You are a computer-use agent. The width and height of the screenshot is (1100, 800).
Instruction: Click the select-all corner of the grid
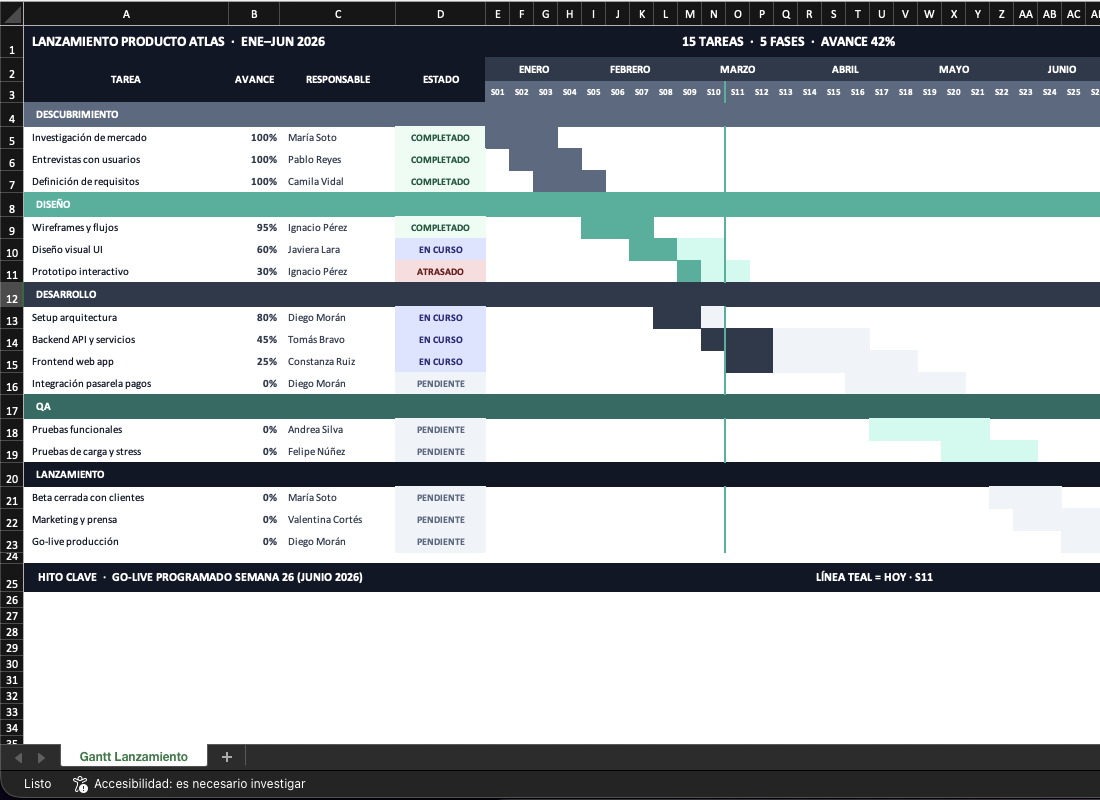tap(12, 14)
